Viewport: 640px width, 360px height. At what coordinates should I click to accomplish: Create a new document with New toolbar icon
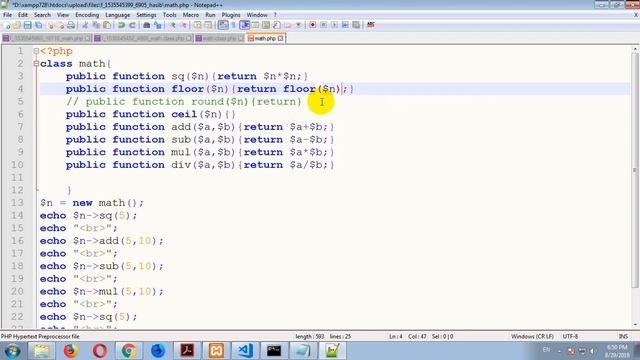(x=7, y=25)
